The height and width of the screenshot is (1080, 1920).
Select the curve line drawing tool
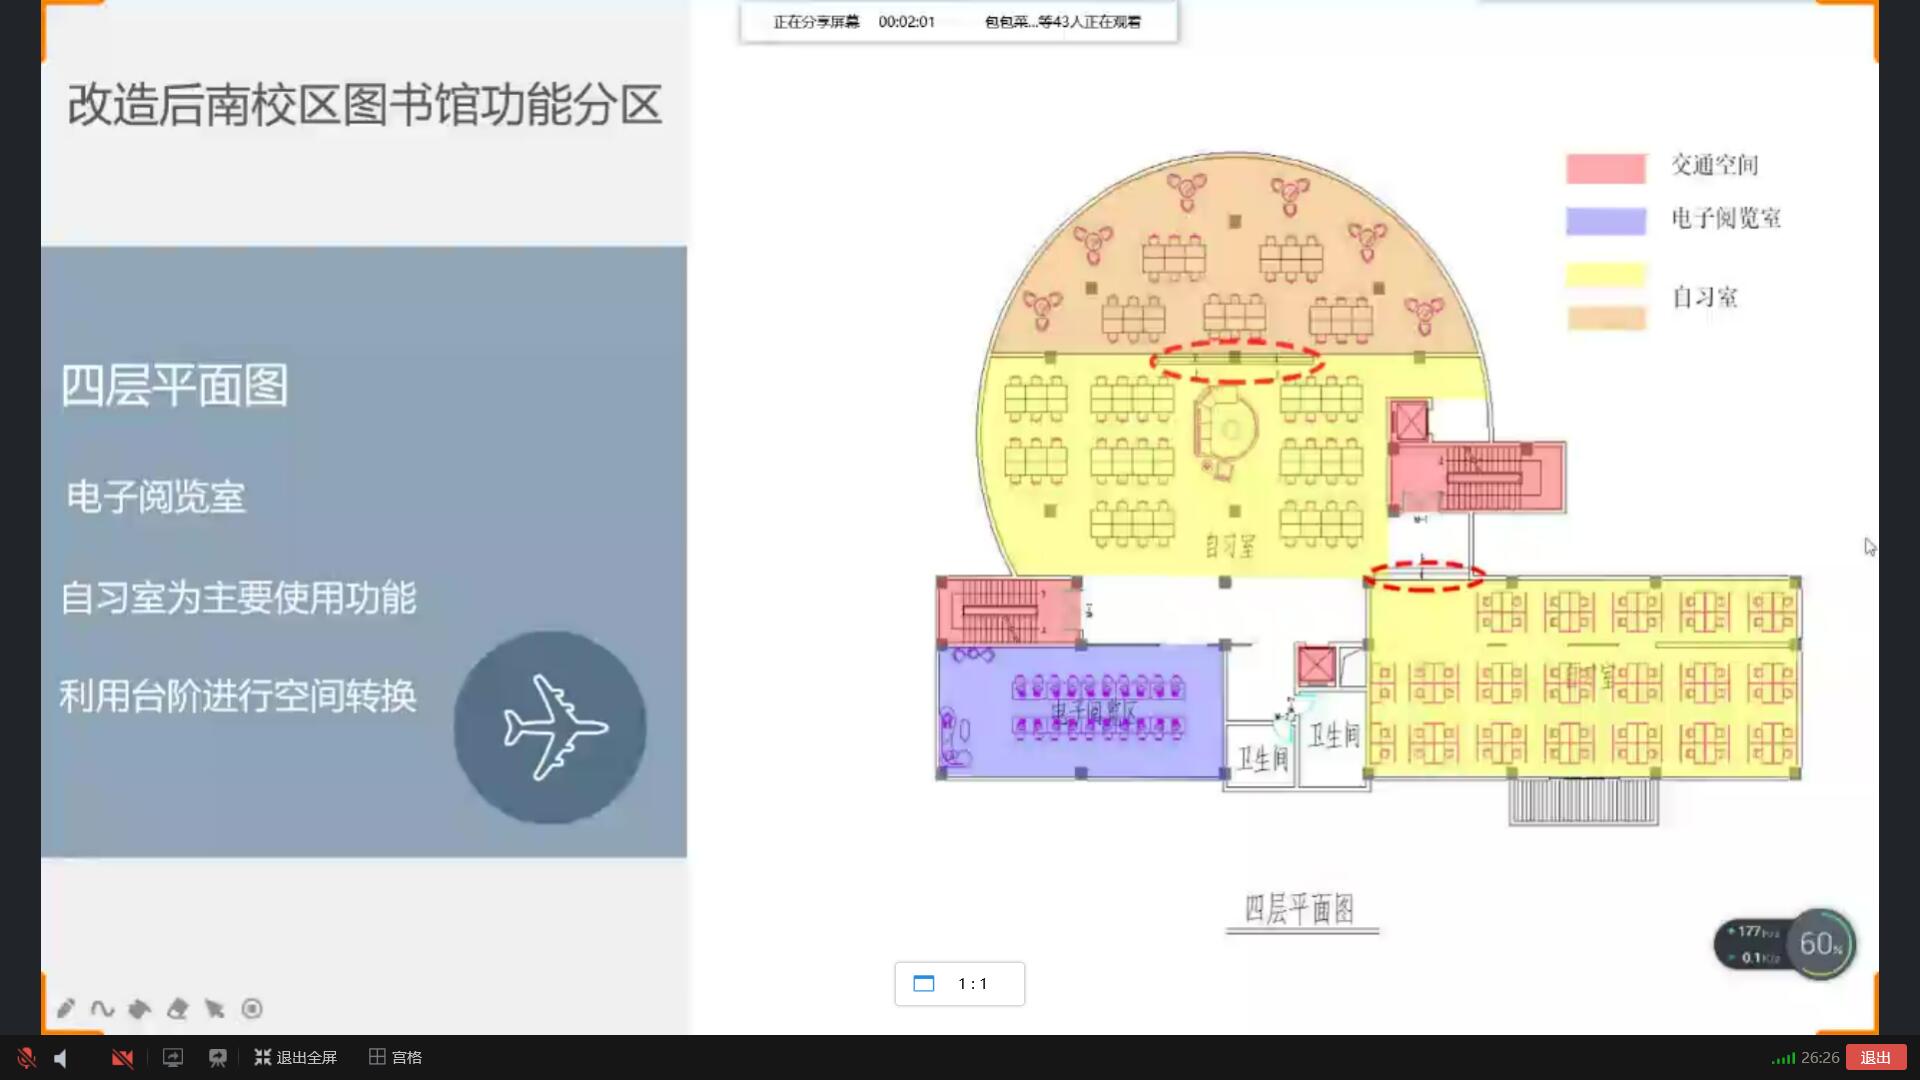(102, 1008)
